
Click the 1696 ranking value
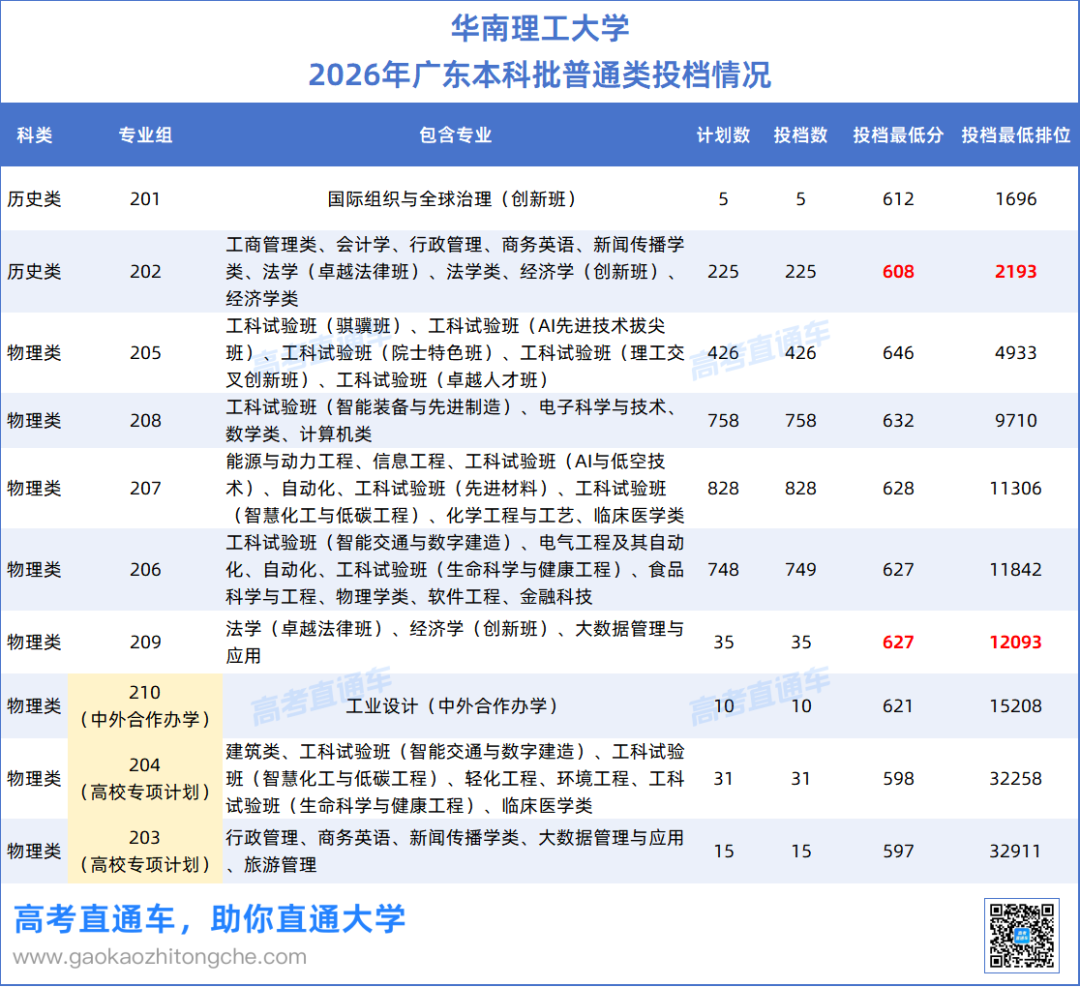point(1016,199)
